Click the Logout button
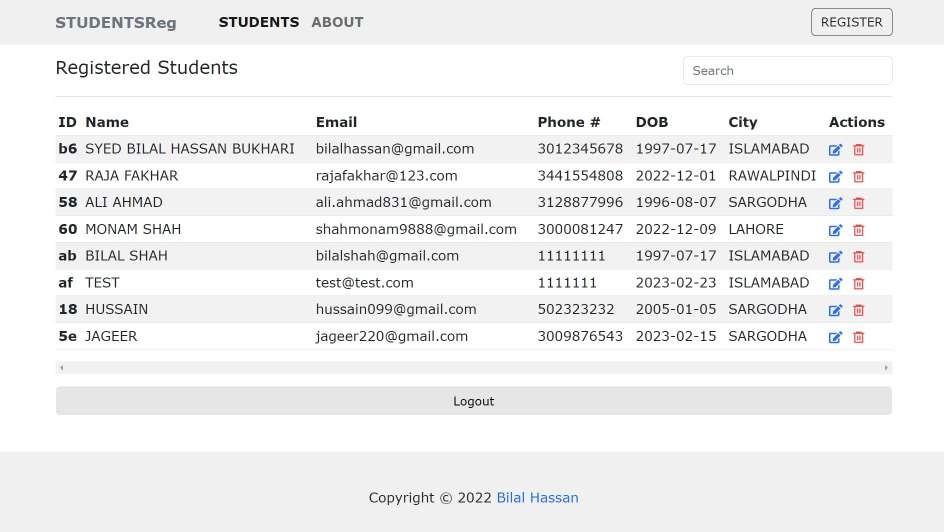 tap(474, 401)
